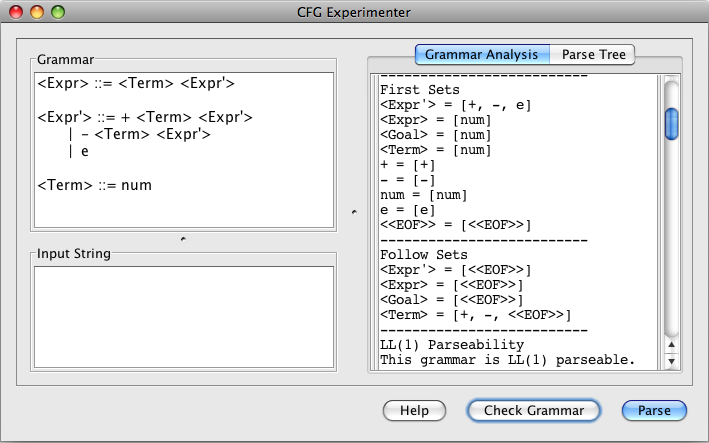The height and width of the screenshot is (443, 709).
Task: Click the line "e = [e]"
Action: pyautogui.click(x=407, y=210)
